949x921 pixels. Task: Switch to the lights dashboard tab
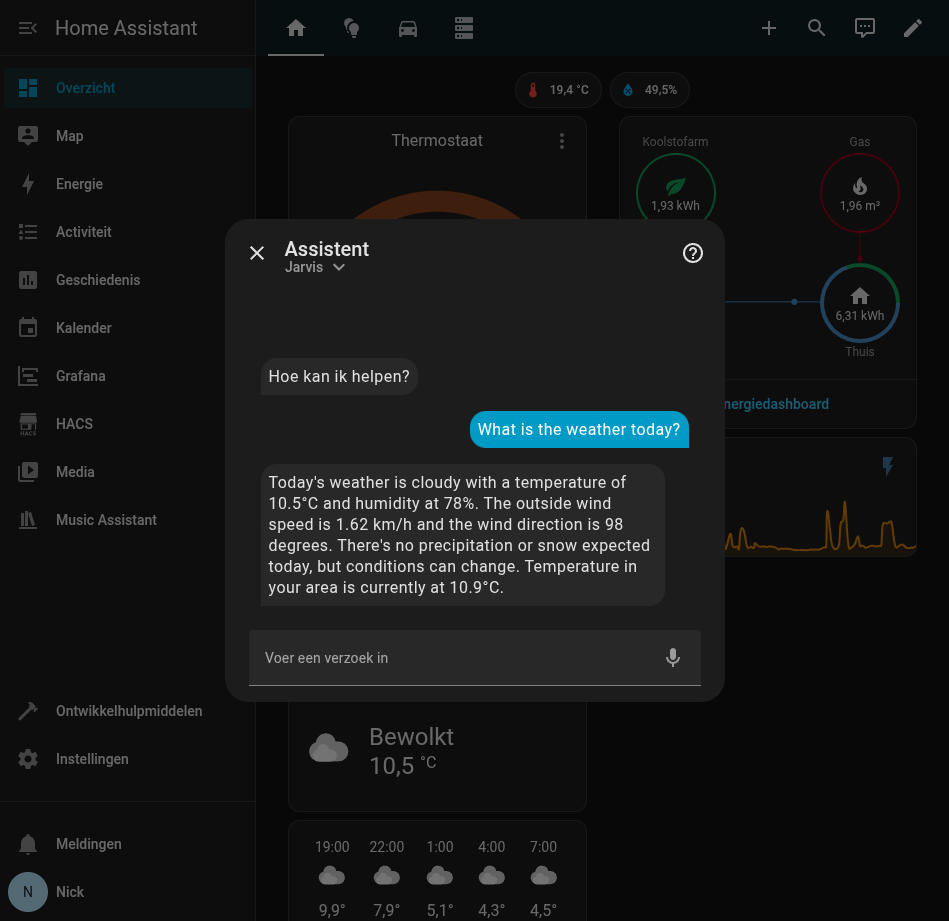352,28
